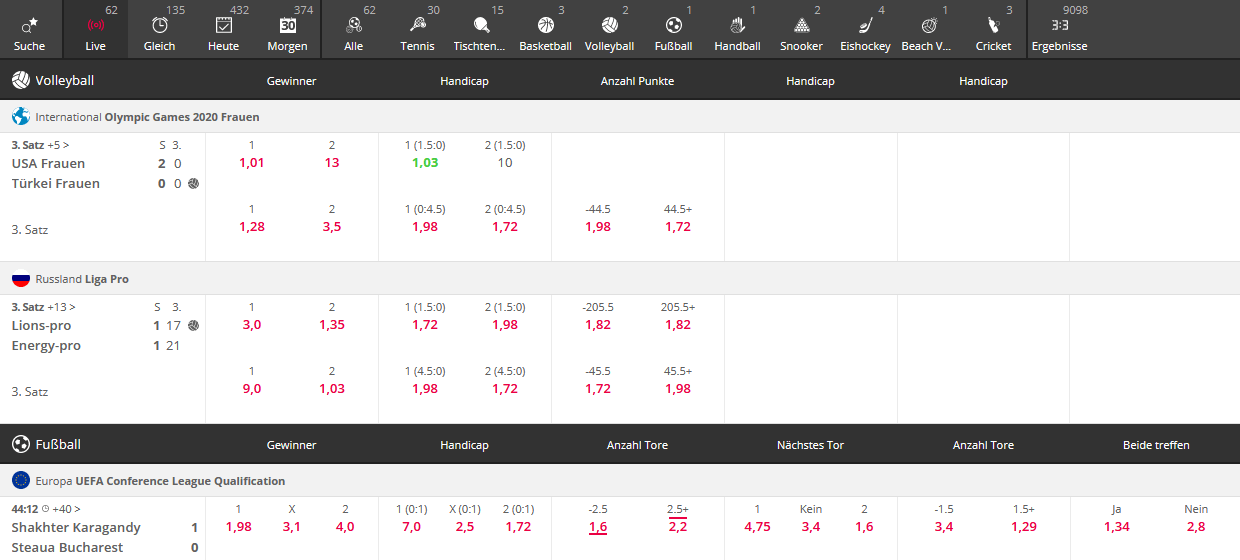
Task: Select Olympic 3. Satz over 44.5+ odds 1,72
Action: pos(678,227)
